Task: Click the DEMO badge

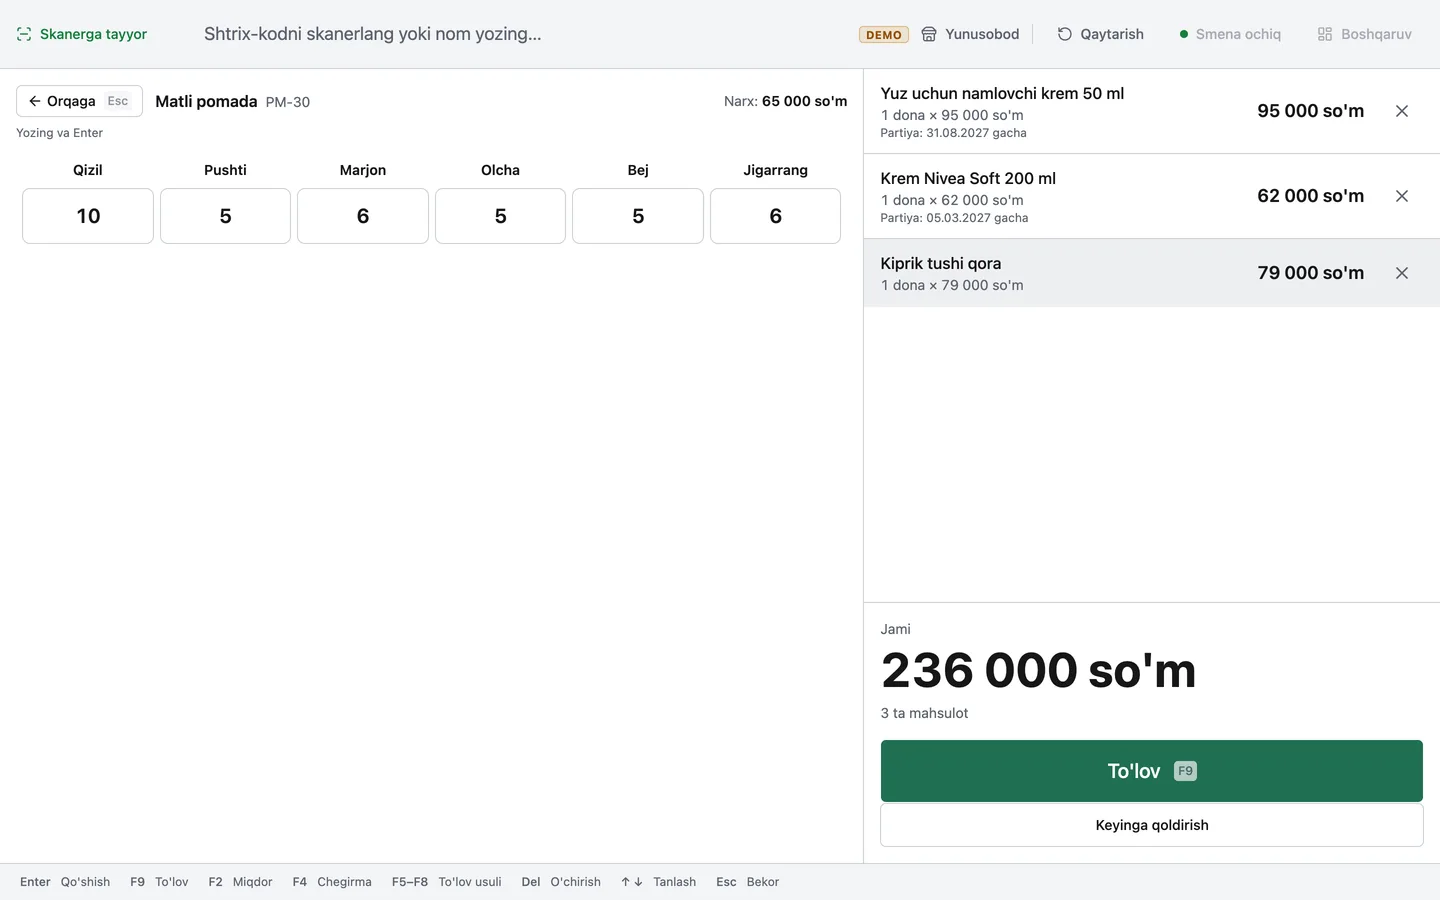Action: (884, 34)
